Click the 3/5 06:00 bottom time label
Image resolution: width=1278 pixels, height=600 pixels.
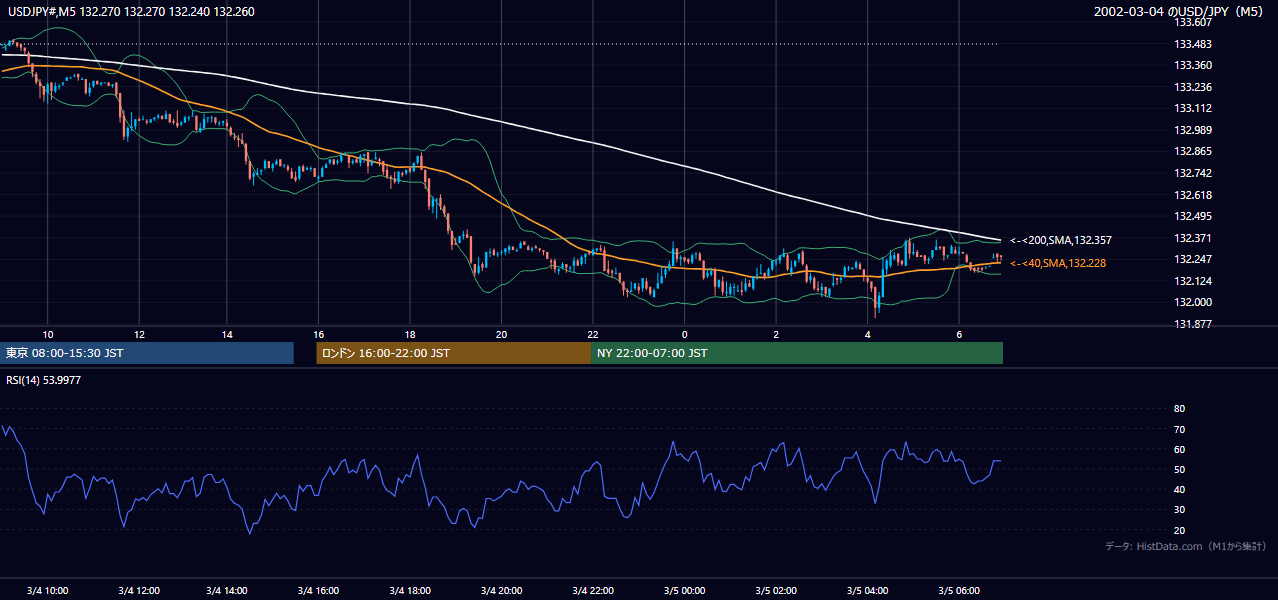[959, 590]
